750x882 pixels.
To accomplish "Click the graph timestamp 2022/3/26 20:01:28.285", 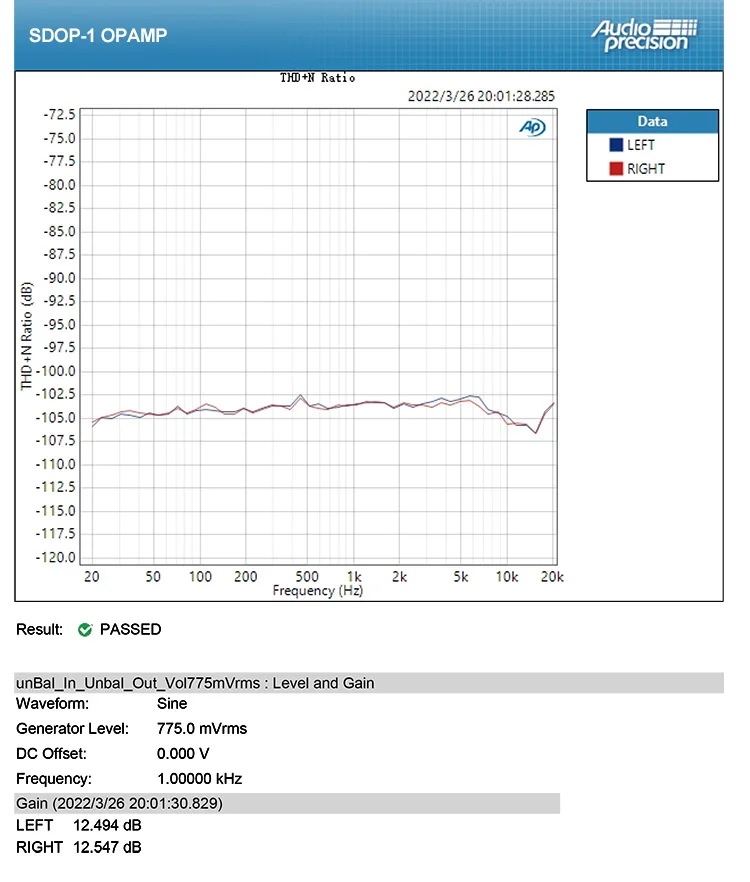I will coord(481,96).
